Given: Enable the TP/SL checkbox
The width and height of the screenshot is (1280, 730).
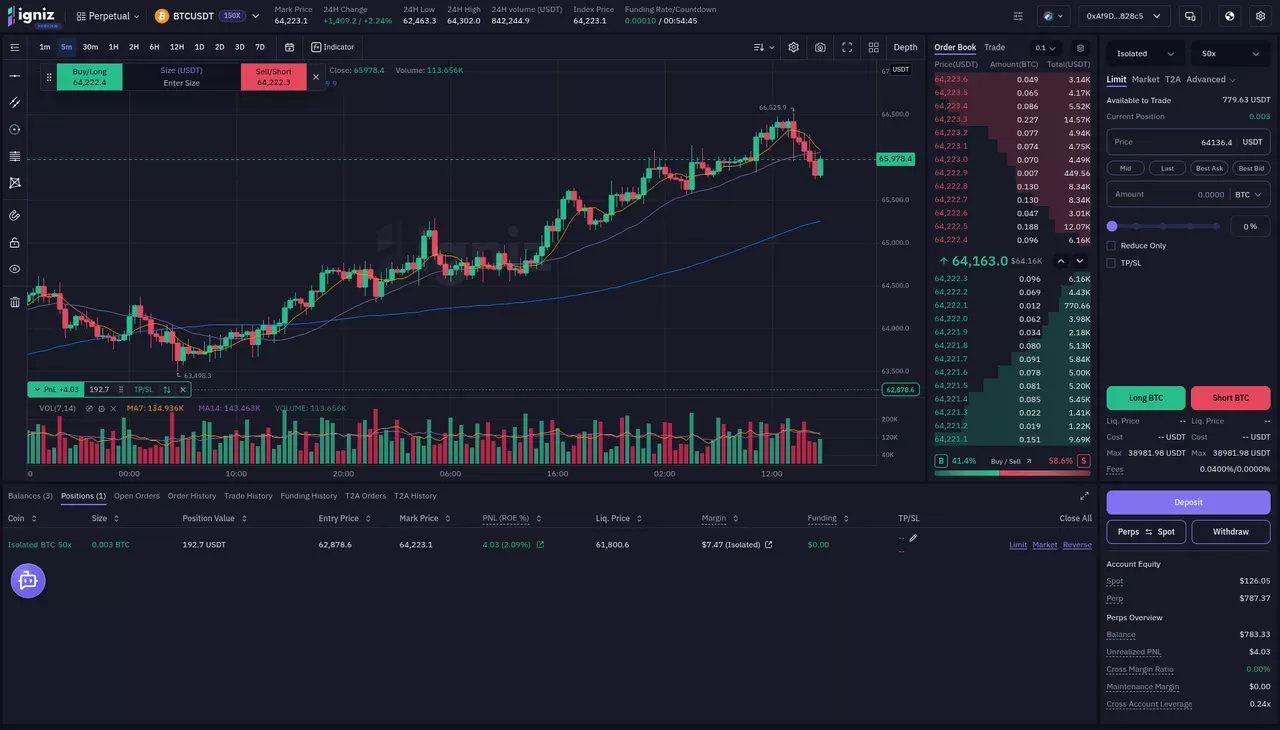Looking at the screenshot, I should [1111, 263].
